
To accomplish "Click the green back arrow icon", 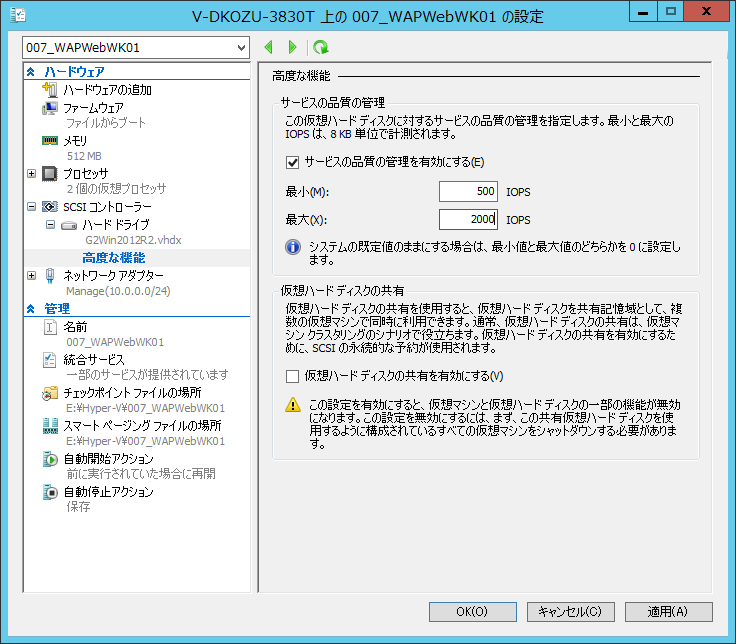I will point(268,47).
